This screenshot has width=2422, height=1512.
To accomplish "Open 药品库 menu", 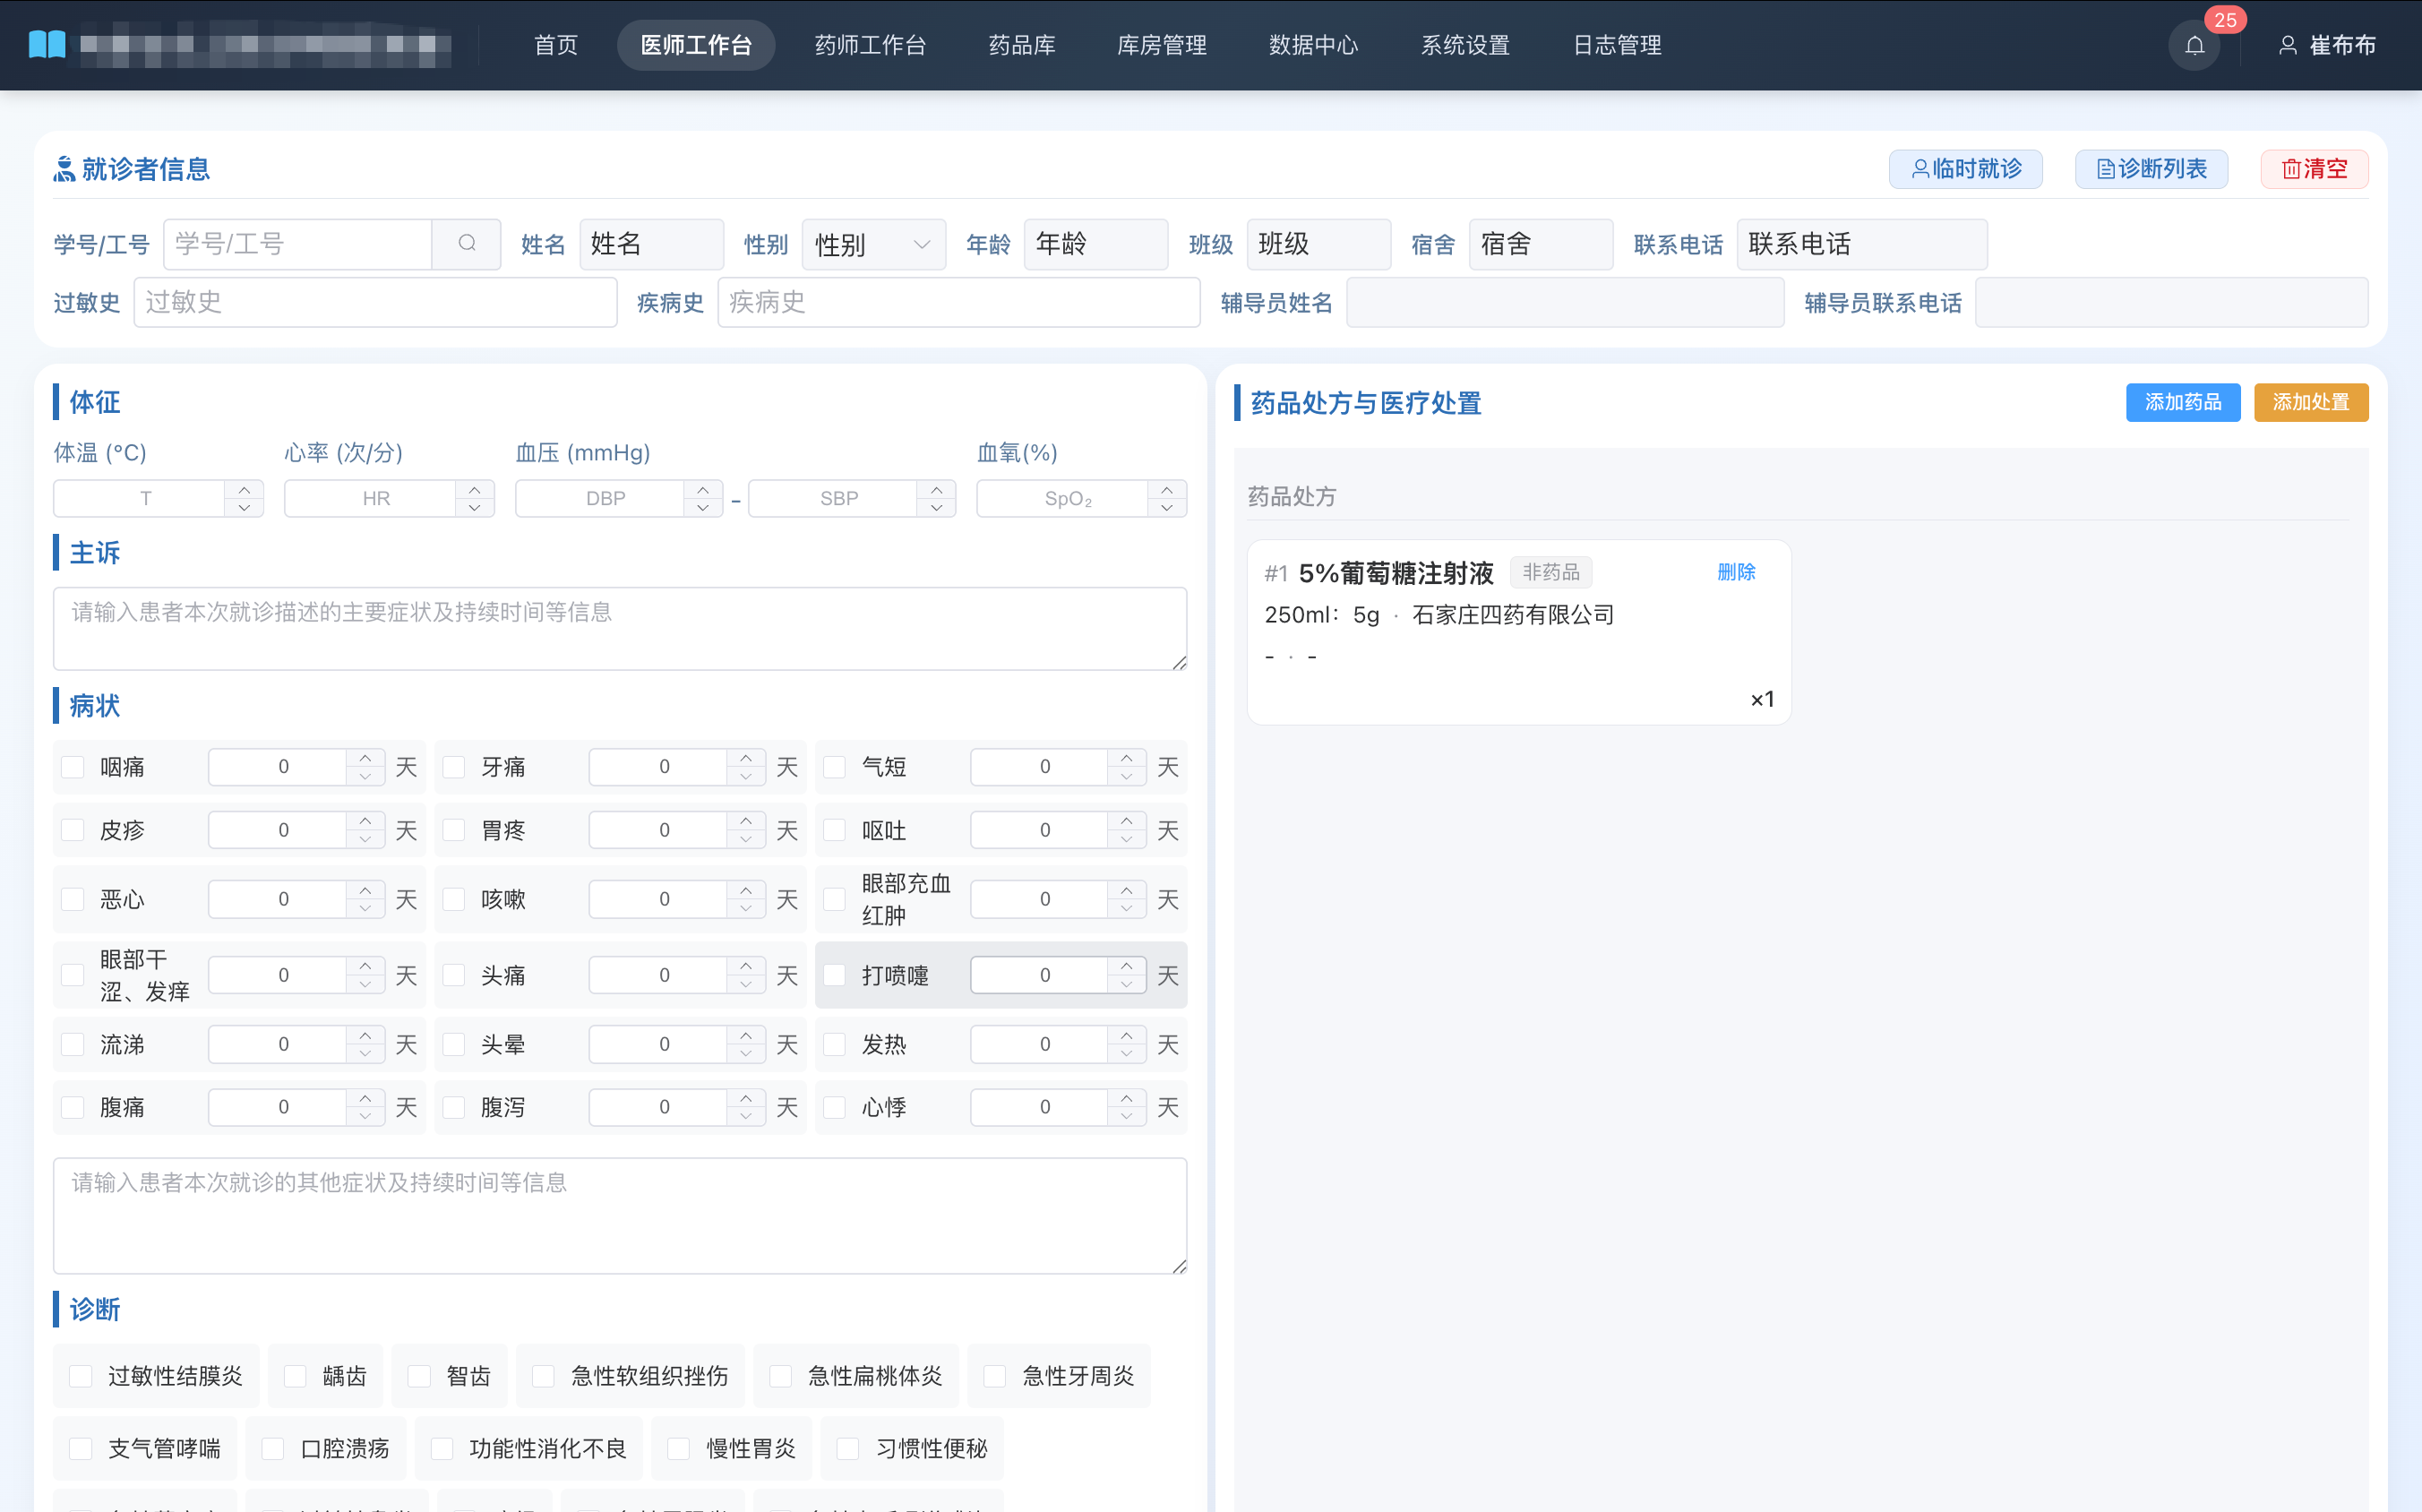I will 1022,45.
